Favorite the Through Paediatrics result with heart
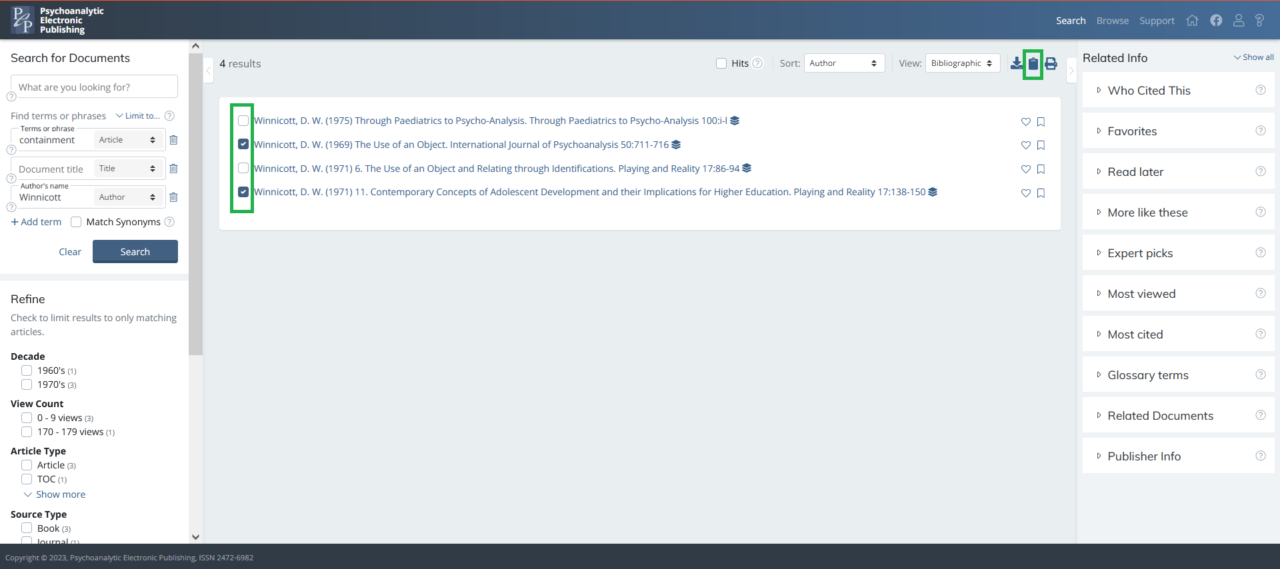This screenshot has height=569, width=1280. (x=1025, y=122)
